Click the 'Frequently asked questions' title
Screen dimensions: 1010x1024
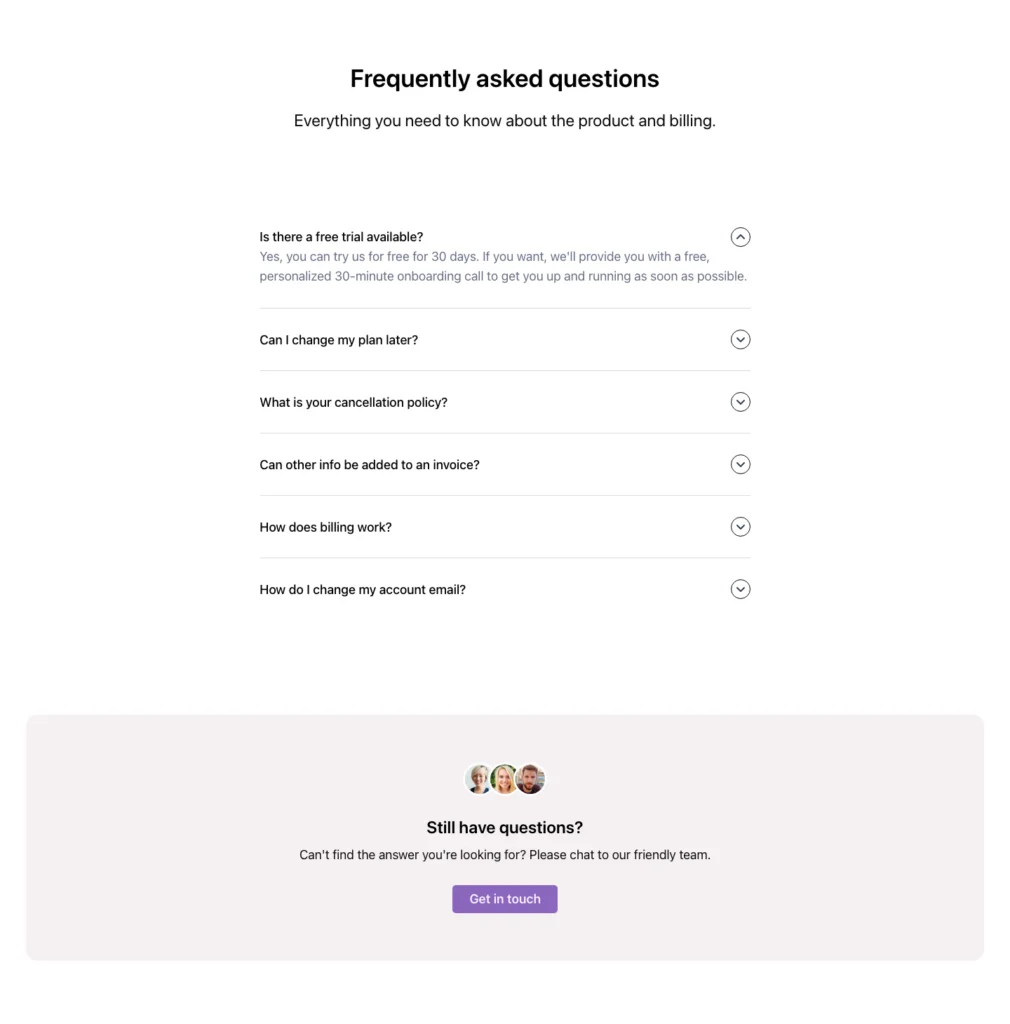click(504, 78)
